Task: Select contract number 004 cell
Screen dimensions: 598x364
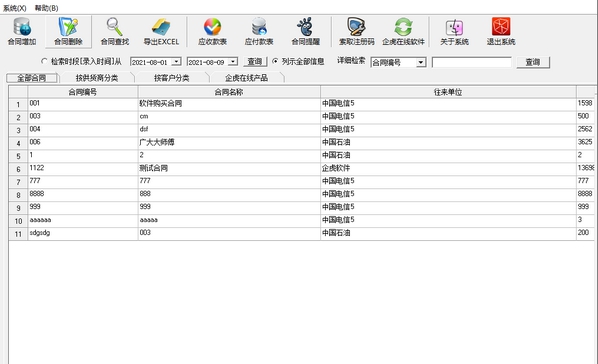Action: point(83,130)
